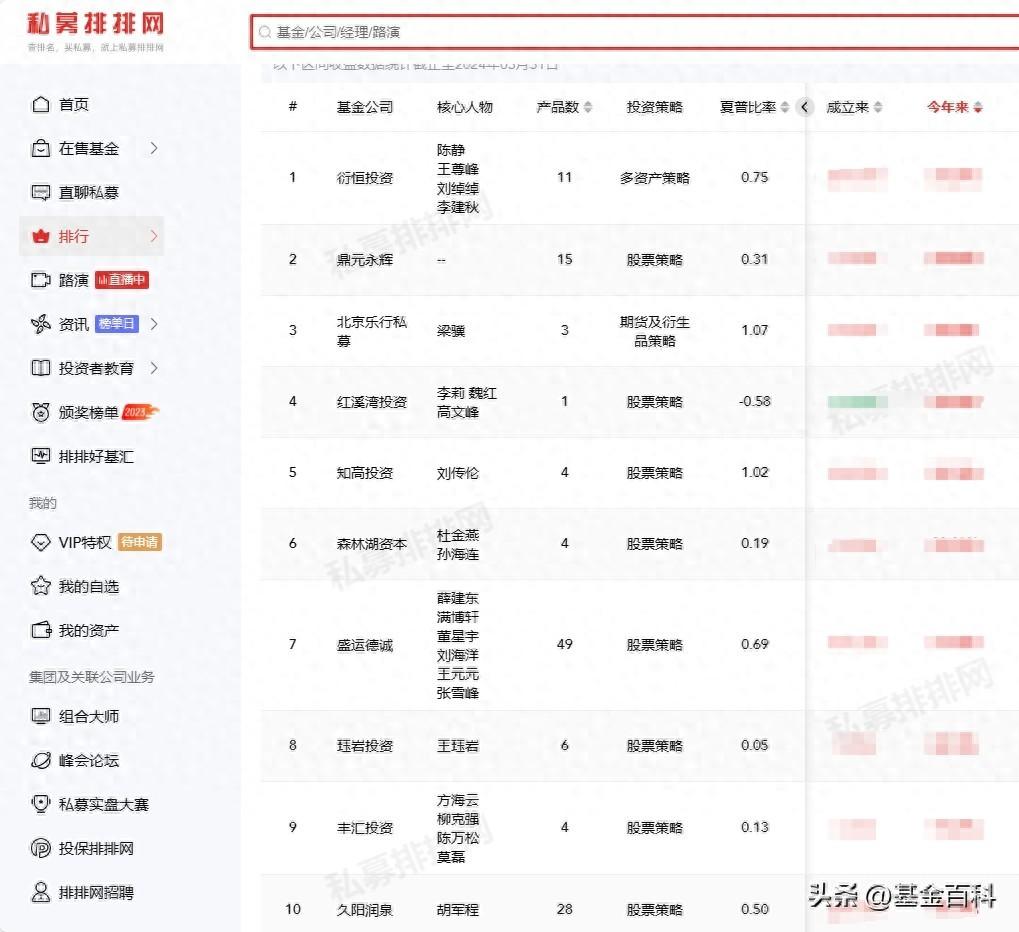The height and width of the screenshot is (932, 1019).
Task: Click the 投资者教育 book icon
Action: tap(40, 368)
